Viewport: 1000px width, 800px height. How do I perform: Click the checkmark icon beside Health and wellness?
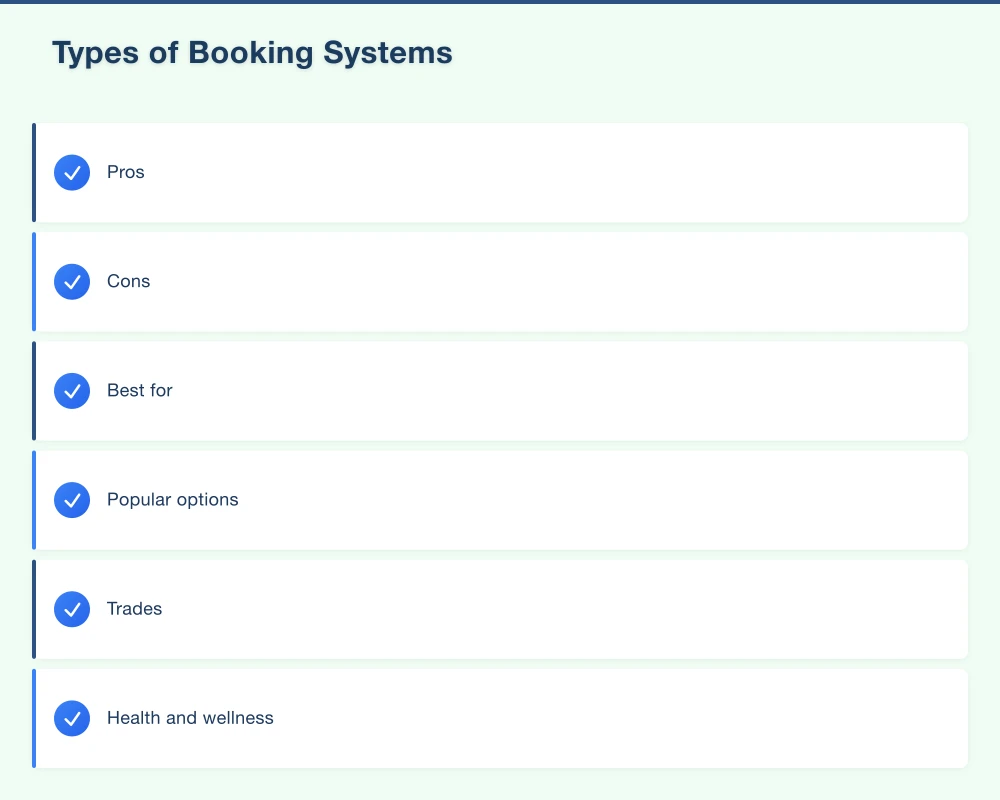tap(72, 718)
